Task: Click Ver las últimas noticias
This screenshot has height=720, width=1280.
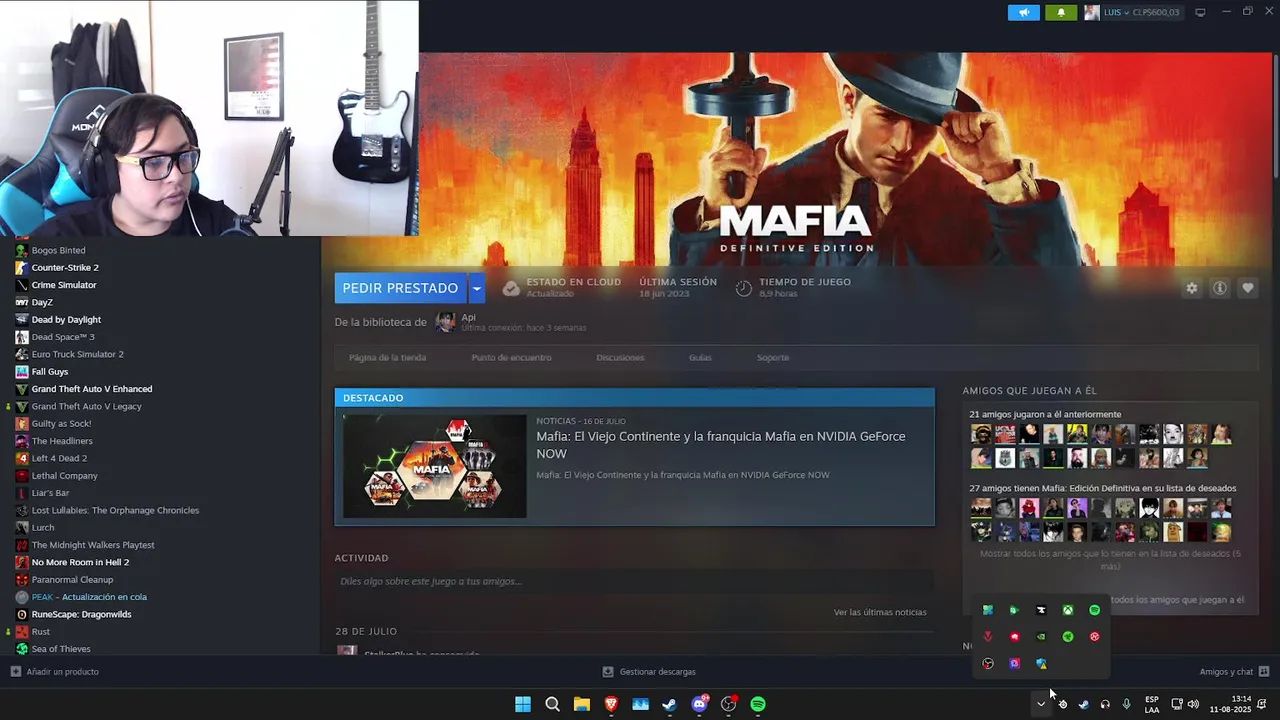Action: point(880,612)
